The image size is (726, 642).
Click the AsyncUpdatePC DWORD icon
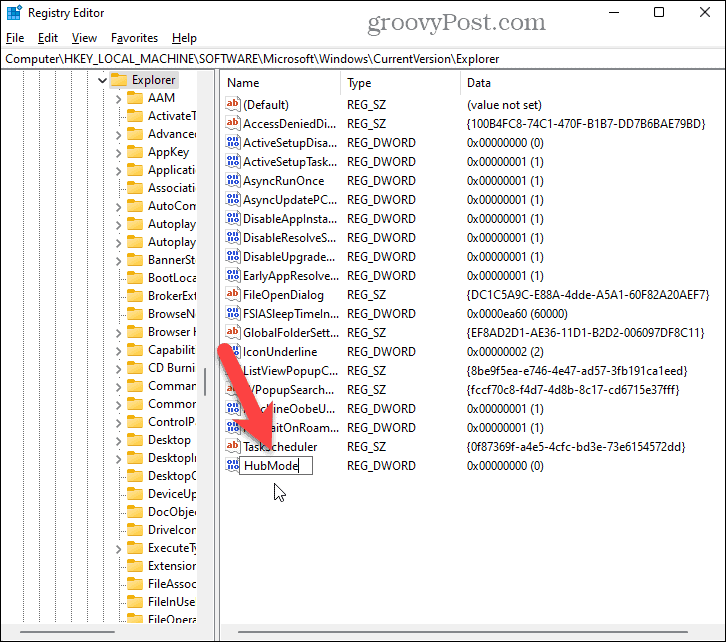click(233, 199)
